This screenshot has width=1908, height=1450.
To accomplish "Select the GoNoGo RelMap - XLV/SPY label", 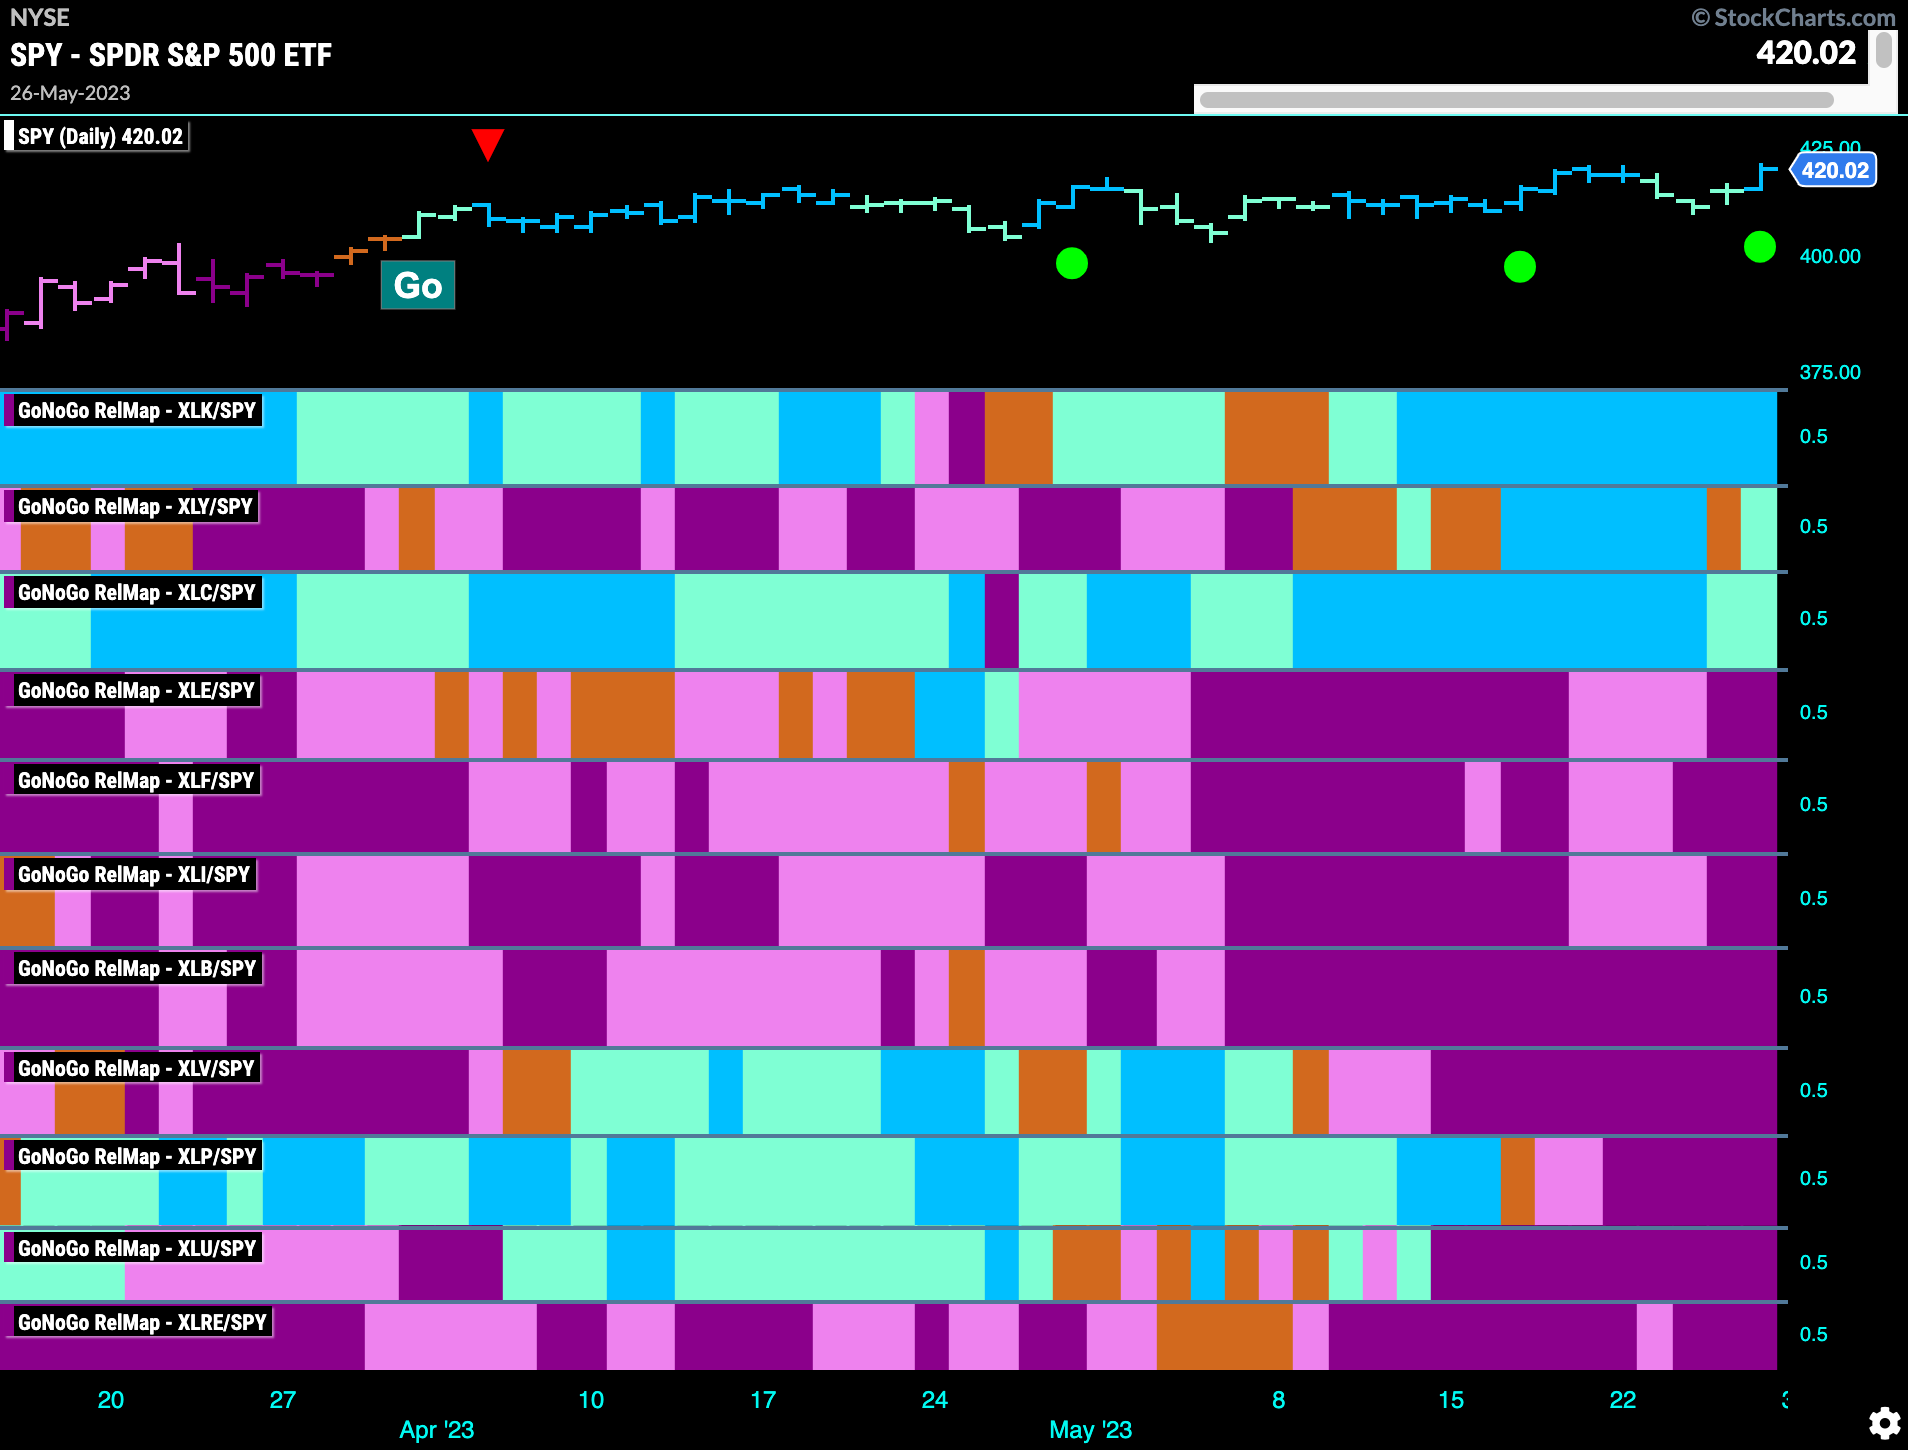I will 133,1068.
